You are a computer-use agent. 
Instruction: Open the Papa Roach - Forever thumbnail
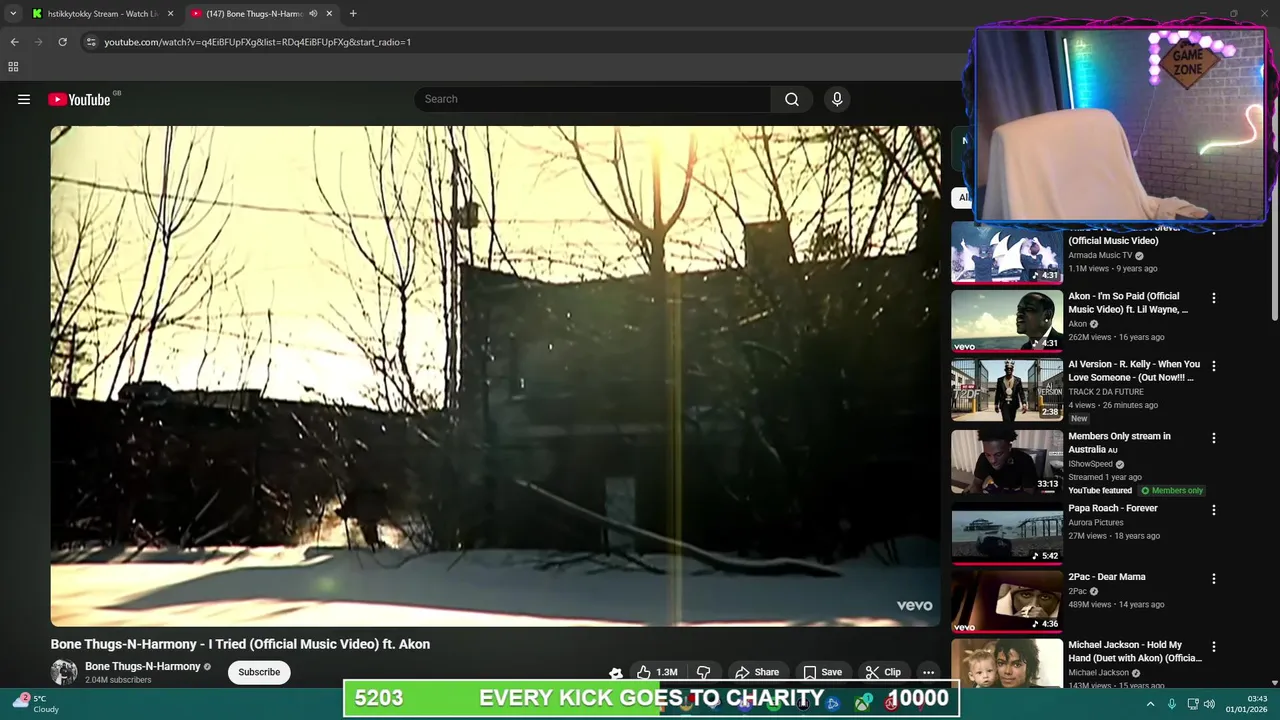(x=1007, y=533)
